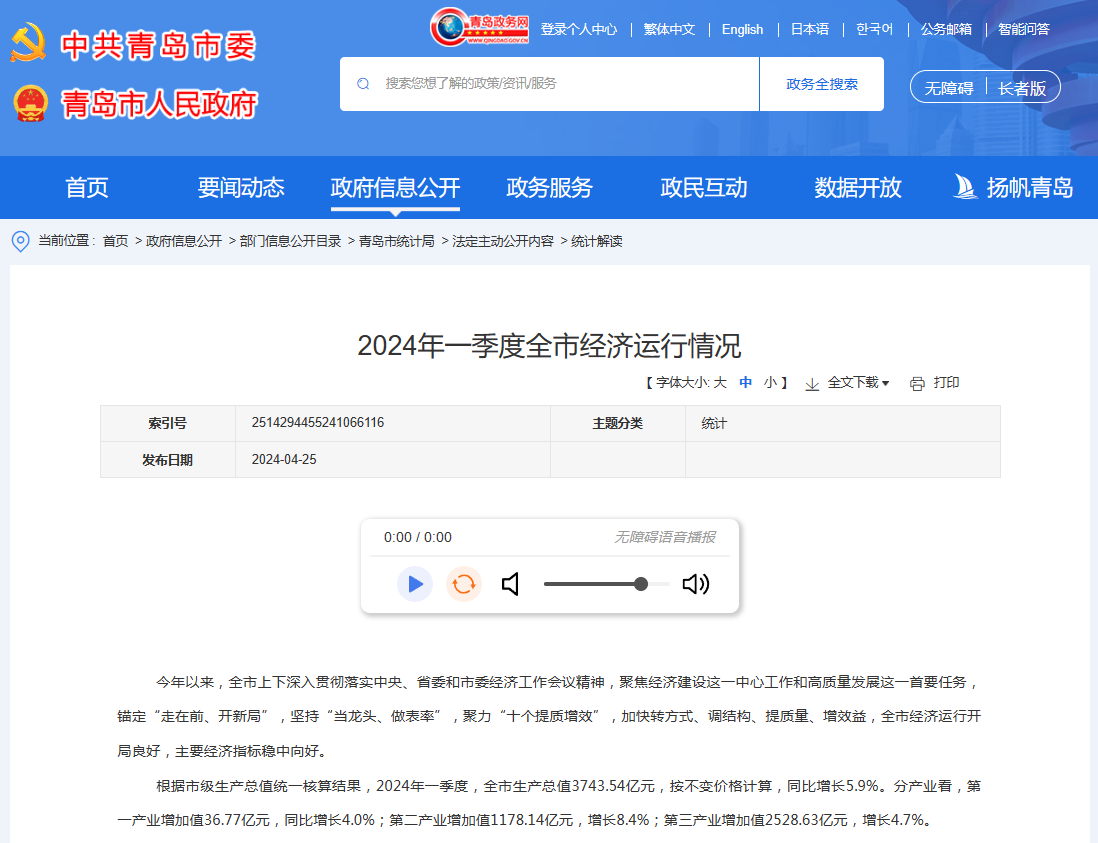Viewport: 1098px width, 843px height.
Task: Click the 政务全搜索 search button
Action: tap(821, 84)
